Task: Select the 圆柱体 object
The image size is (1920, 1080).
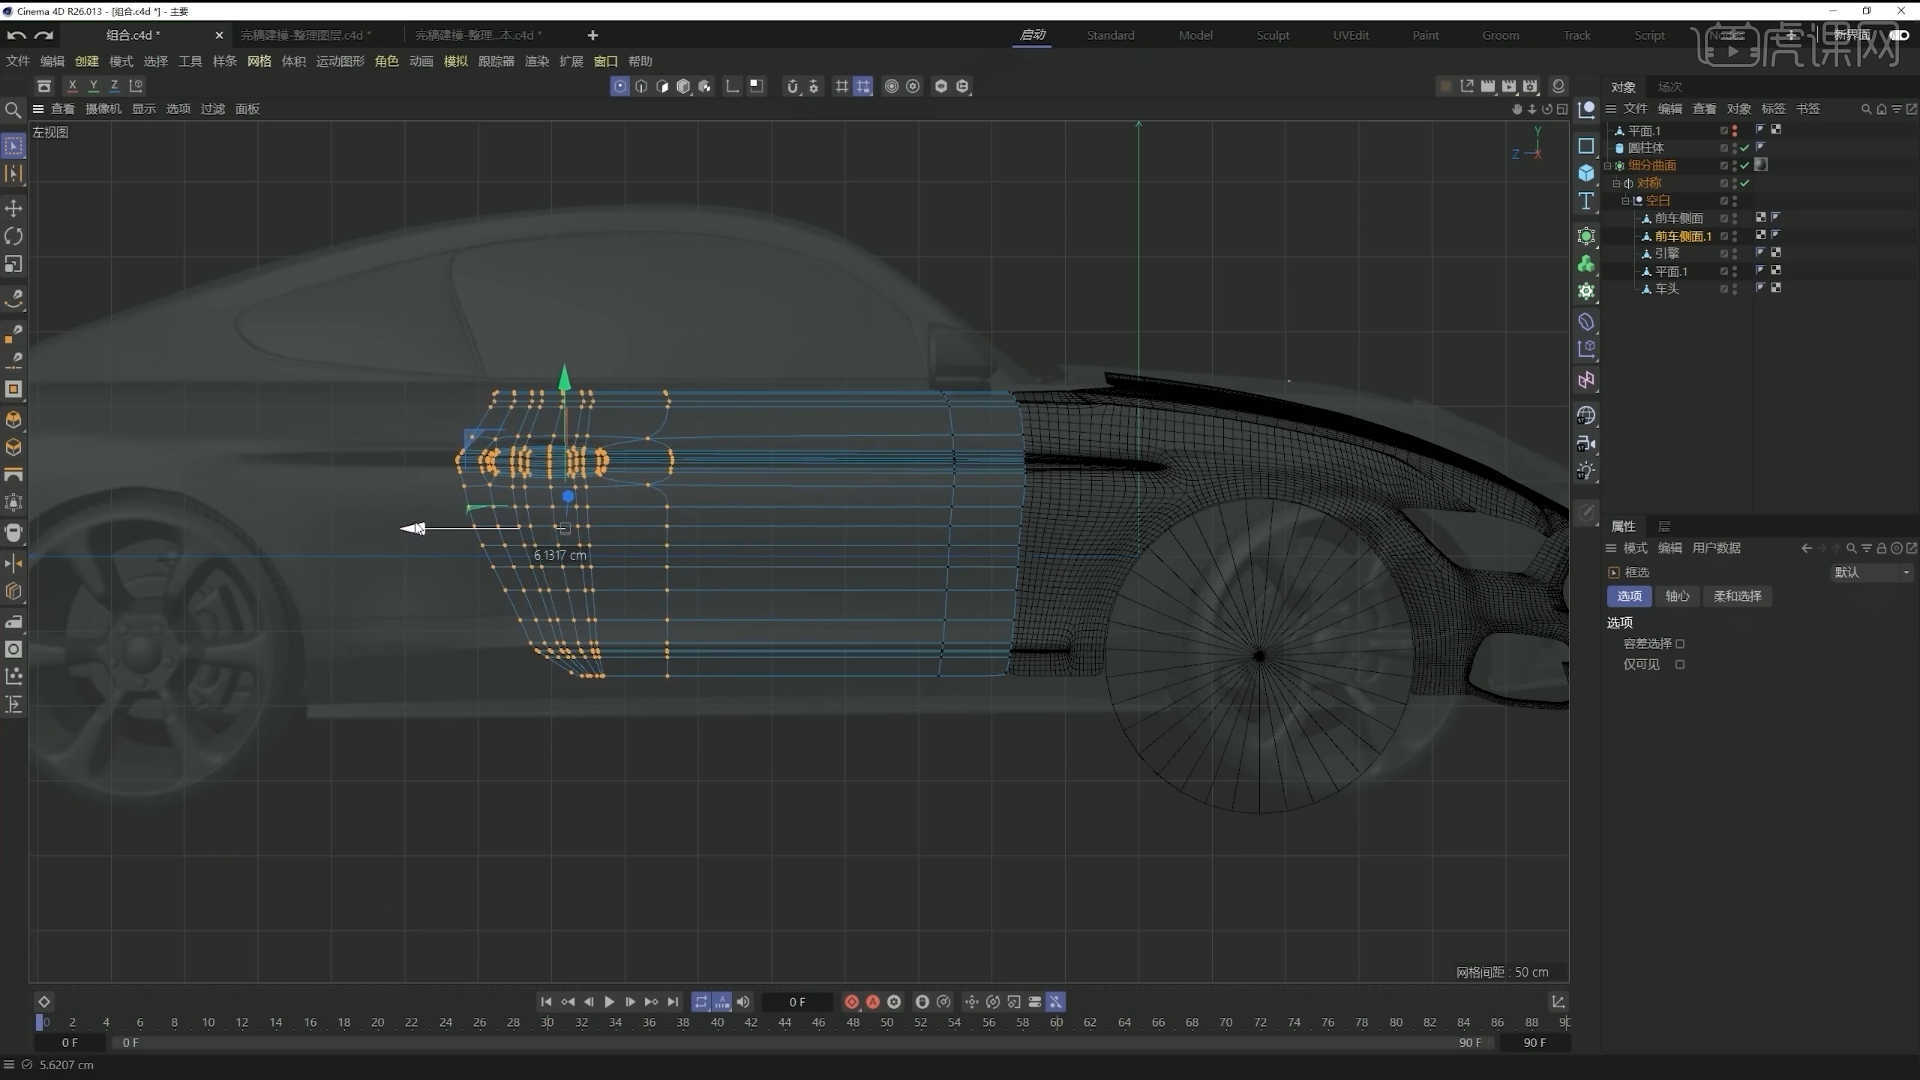Action: (1646, 148)
